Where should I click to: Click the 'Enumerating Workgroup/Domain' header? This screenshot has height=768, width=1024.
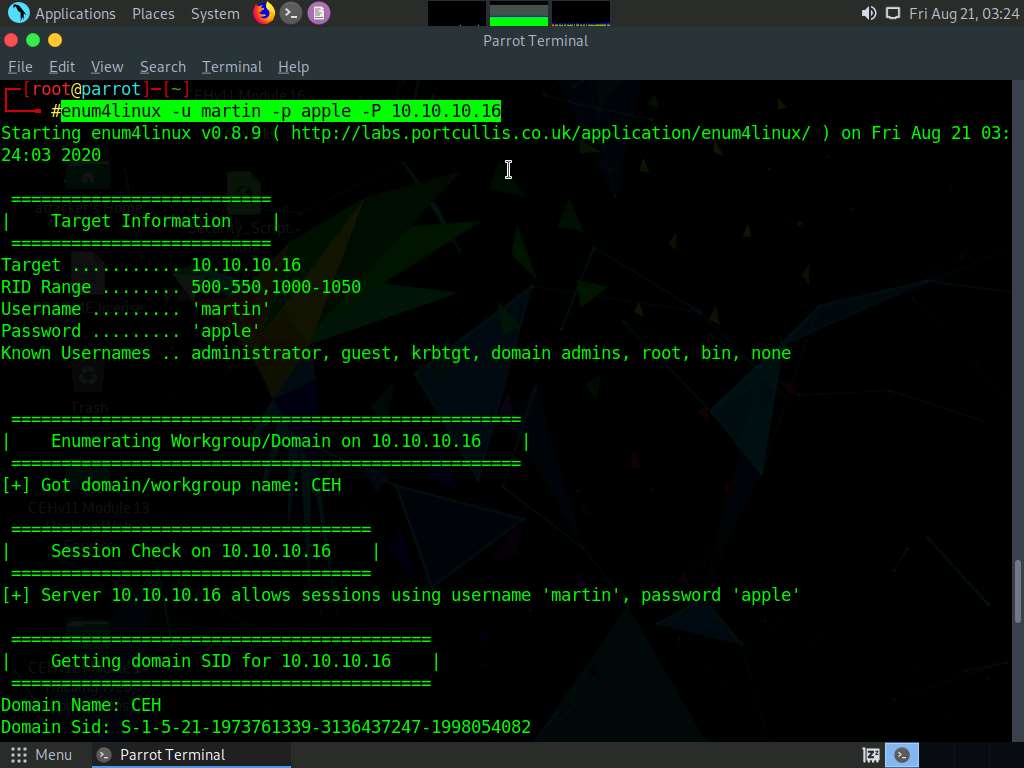(266, 441)
